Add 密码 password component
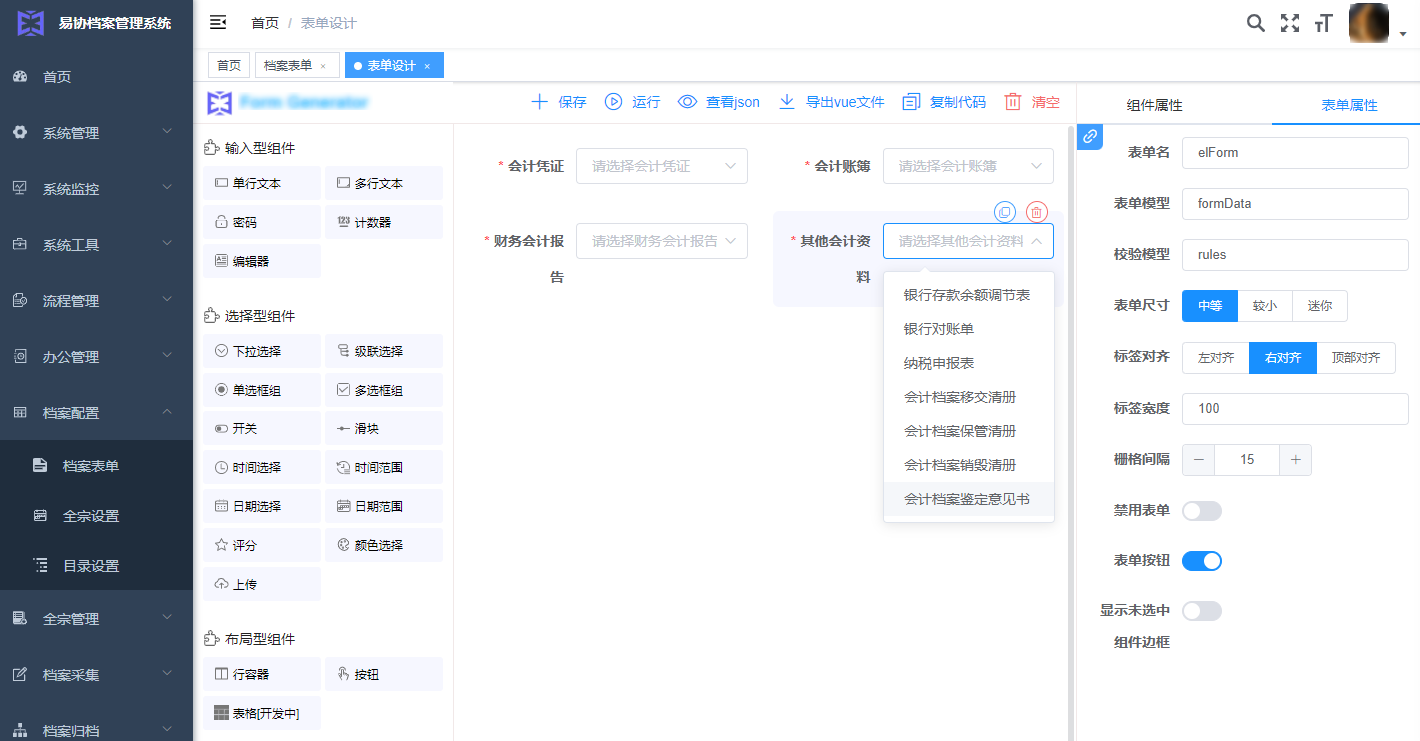 [262, 222]
